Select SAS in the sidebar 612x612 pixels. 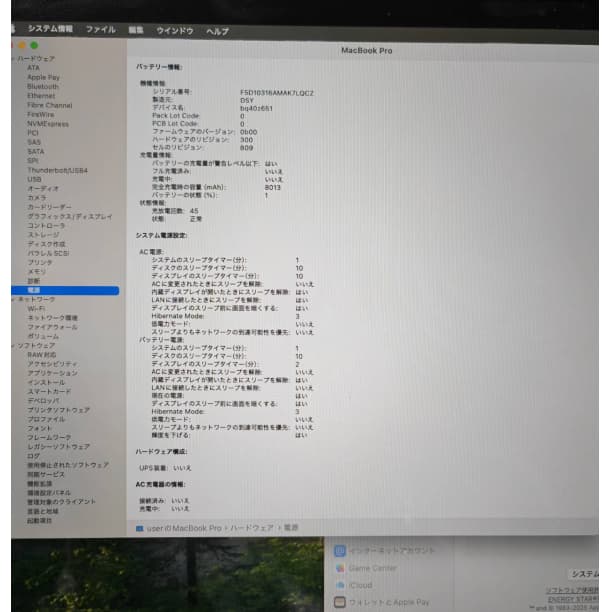[x=34, y=142]
